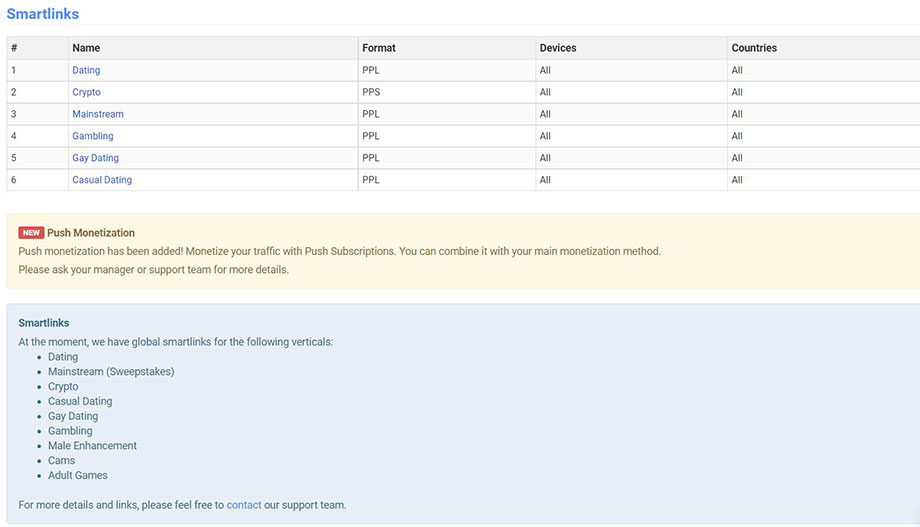The width and height of the screenshot is (920, 527).
Task: Click the Name column header
Action: click(86, 48)
